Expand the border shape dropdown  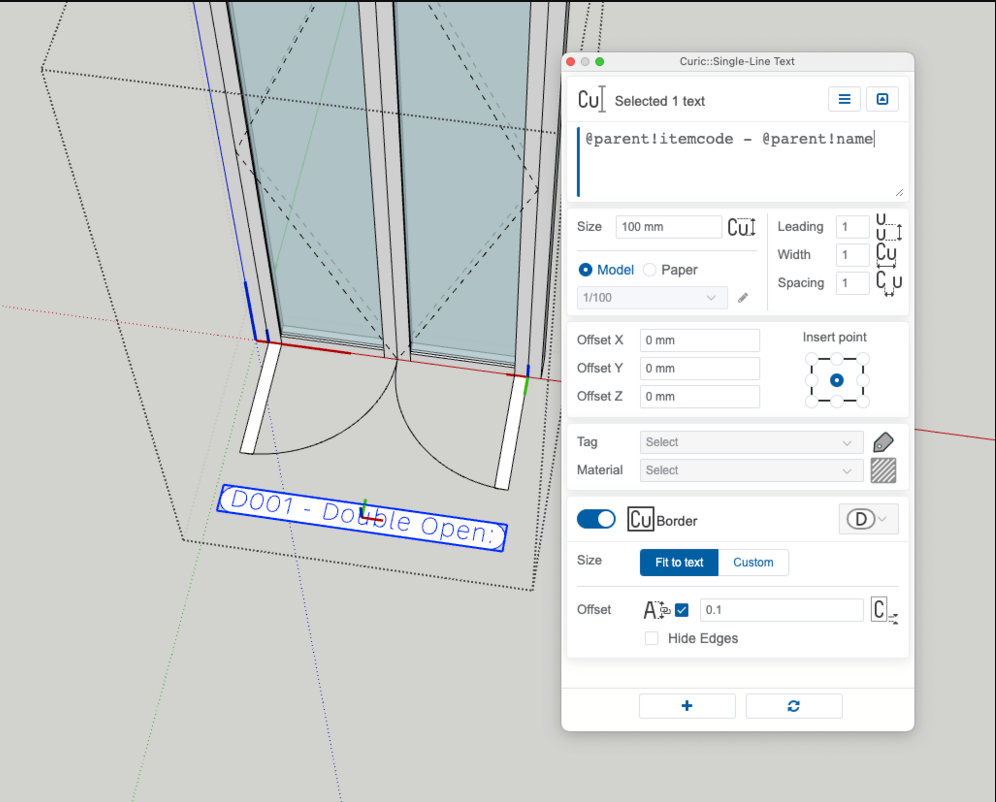point(868,519)
